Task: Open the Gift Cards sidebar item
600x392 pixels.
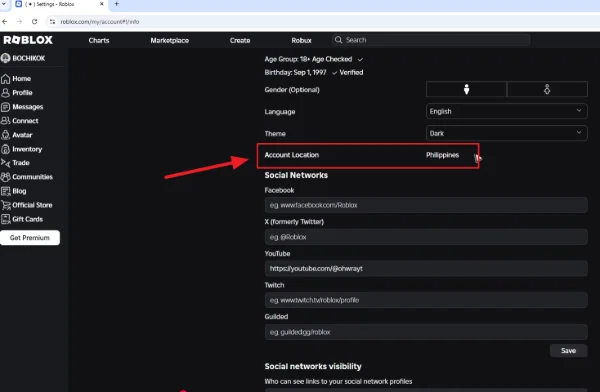Action: pos(22,219)
